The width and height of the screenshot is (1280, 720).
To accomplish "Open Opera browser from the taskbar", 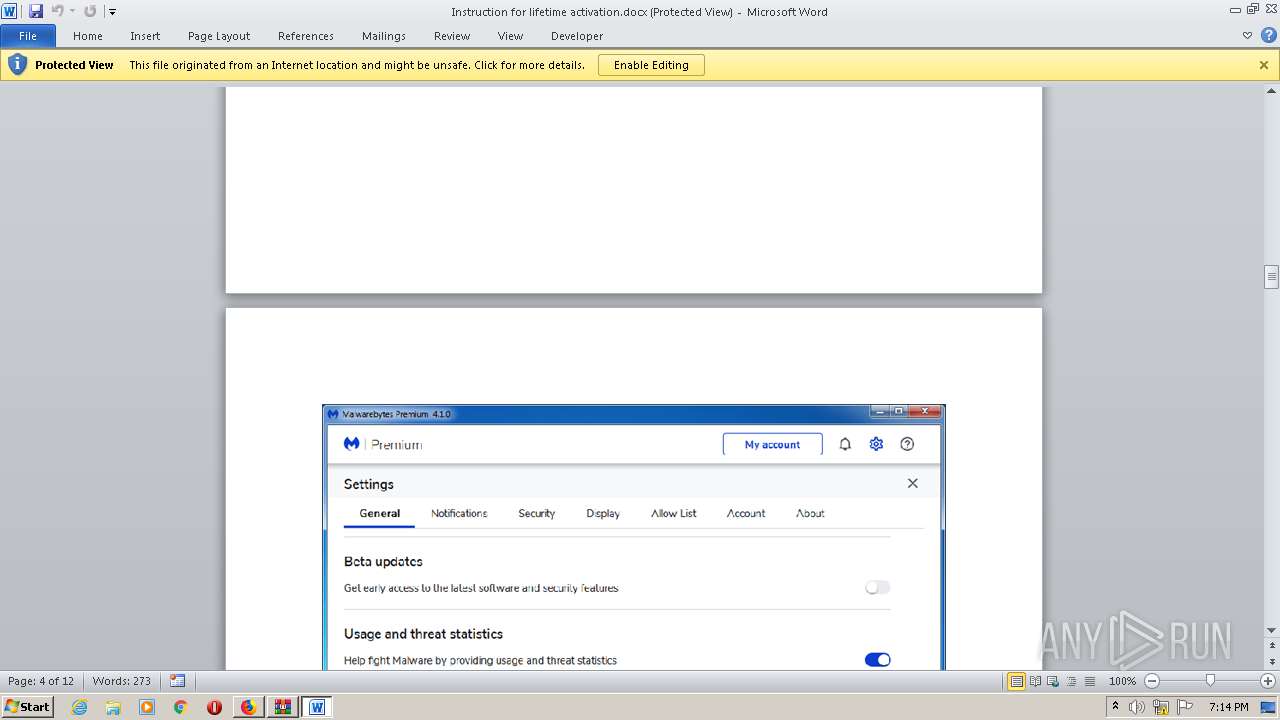I will point(214,707).
